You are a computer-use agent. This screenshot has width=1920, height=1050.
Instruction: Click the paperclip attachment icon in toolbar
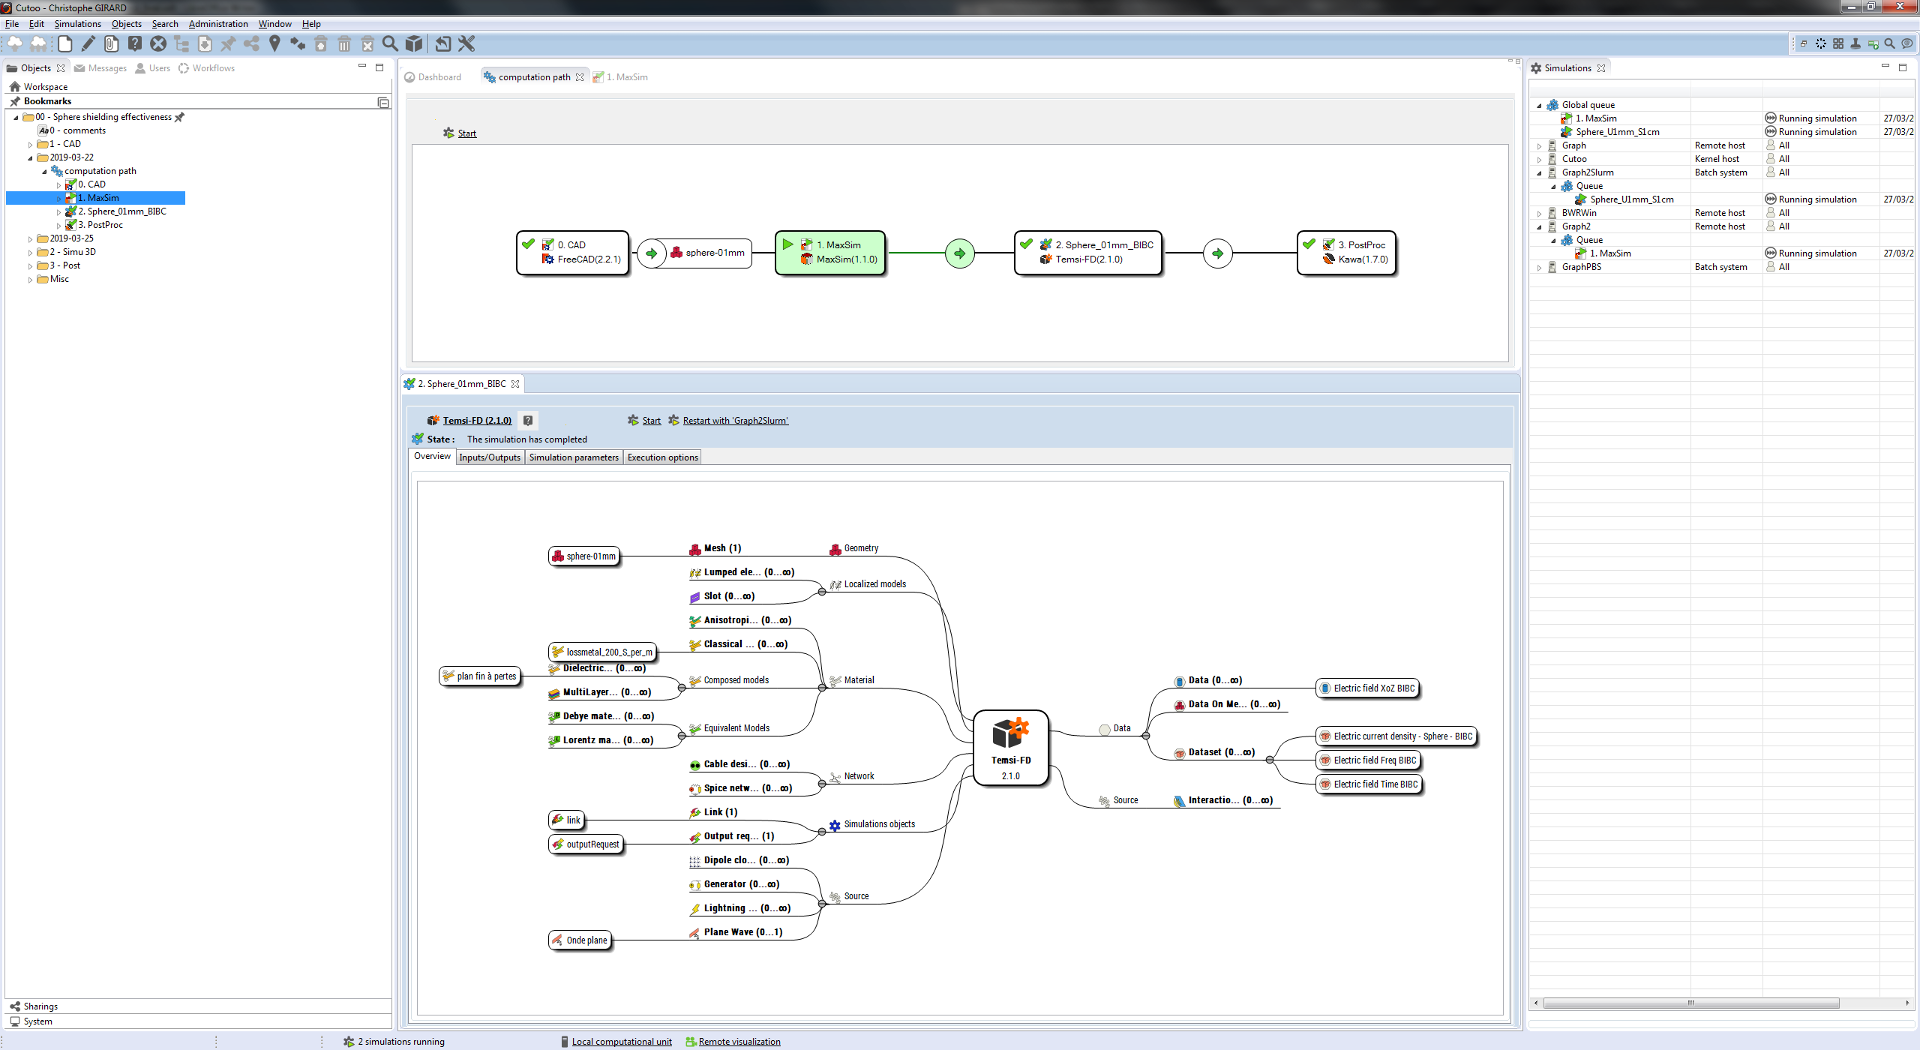tap(111, 44)
